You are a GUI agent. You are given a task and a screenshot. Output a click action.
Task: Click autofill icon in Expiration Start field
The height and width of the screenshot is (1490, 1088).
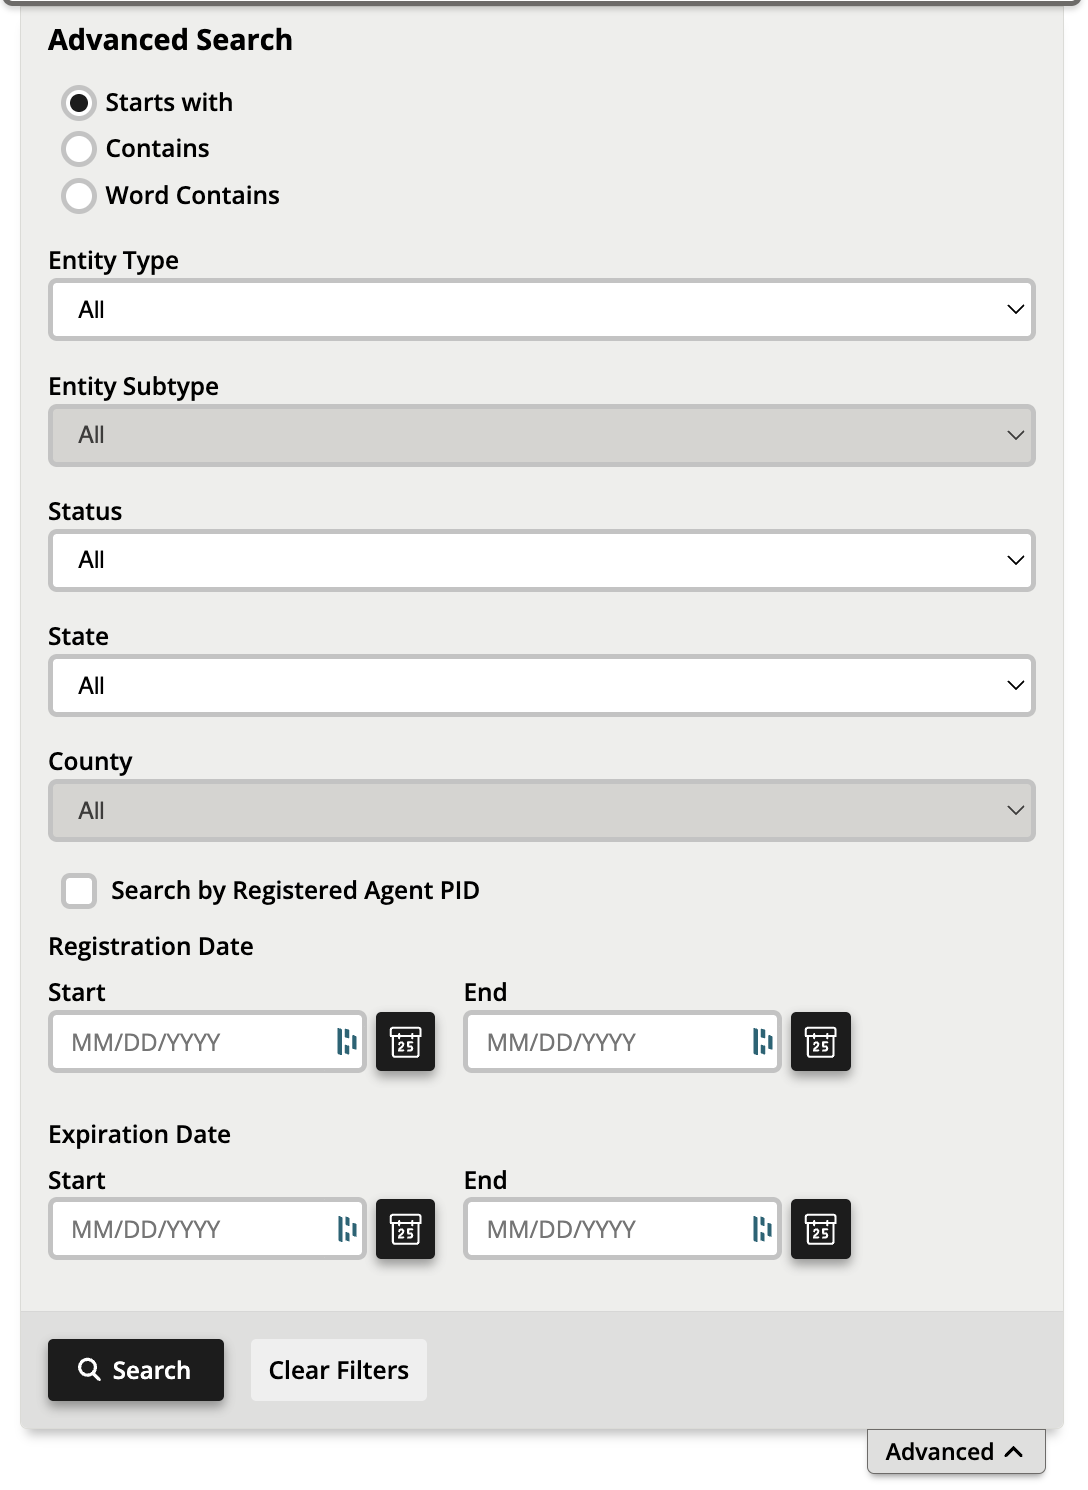coord(347,1229)
